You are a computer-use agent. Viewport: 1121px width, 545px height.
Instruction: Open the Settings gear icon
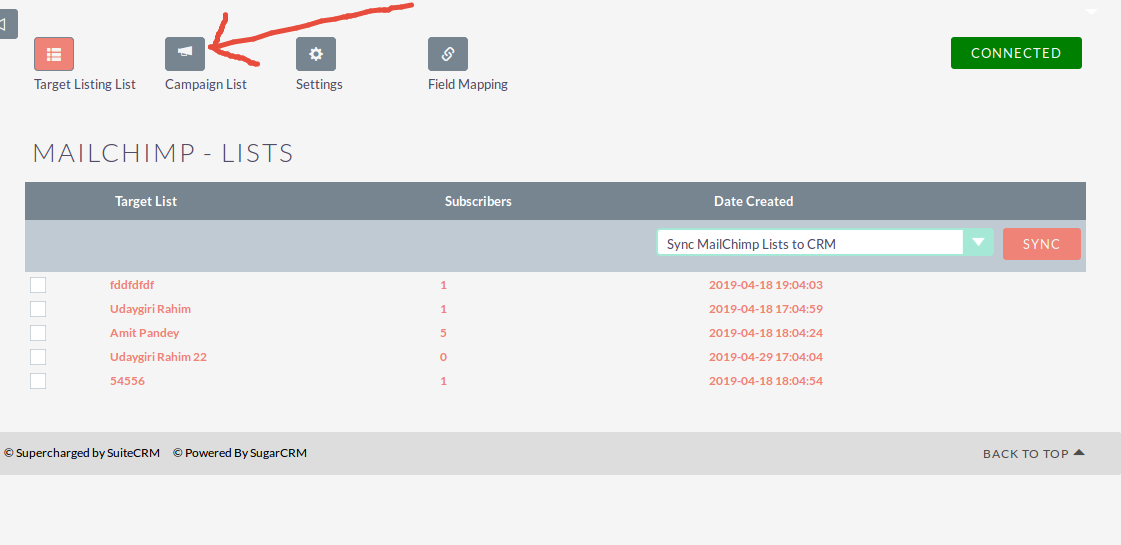[316, 54]
